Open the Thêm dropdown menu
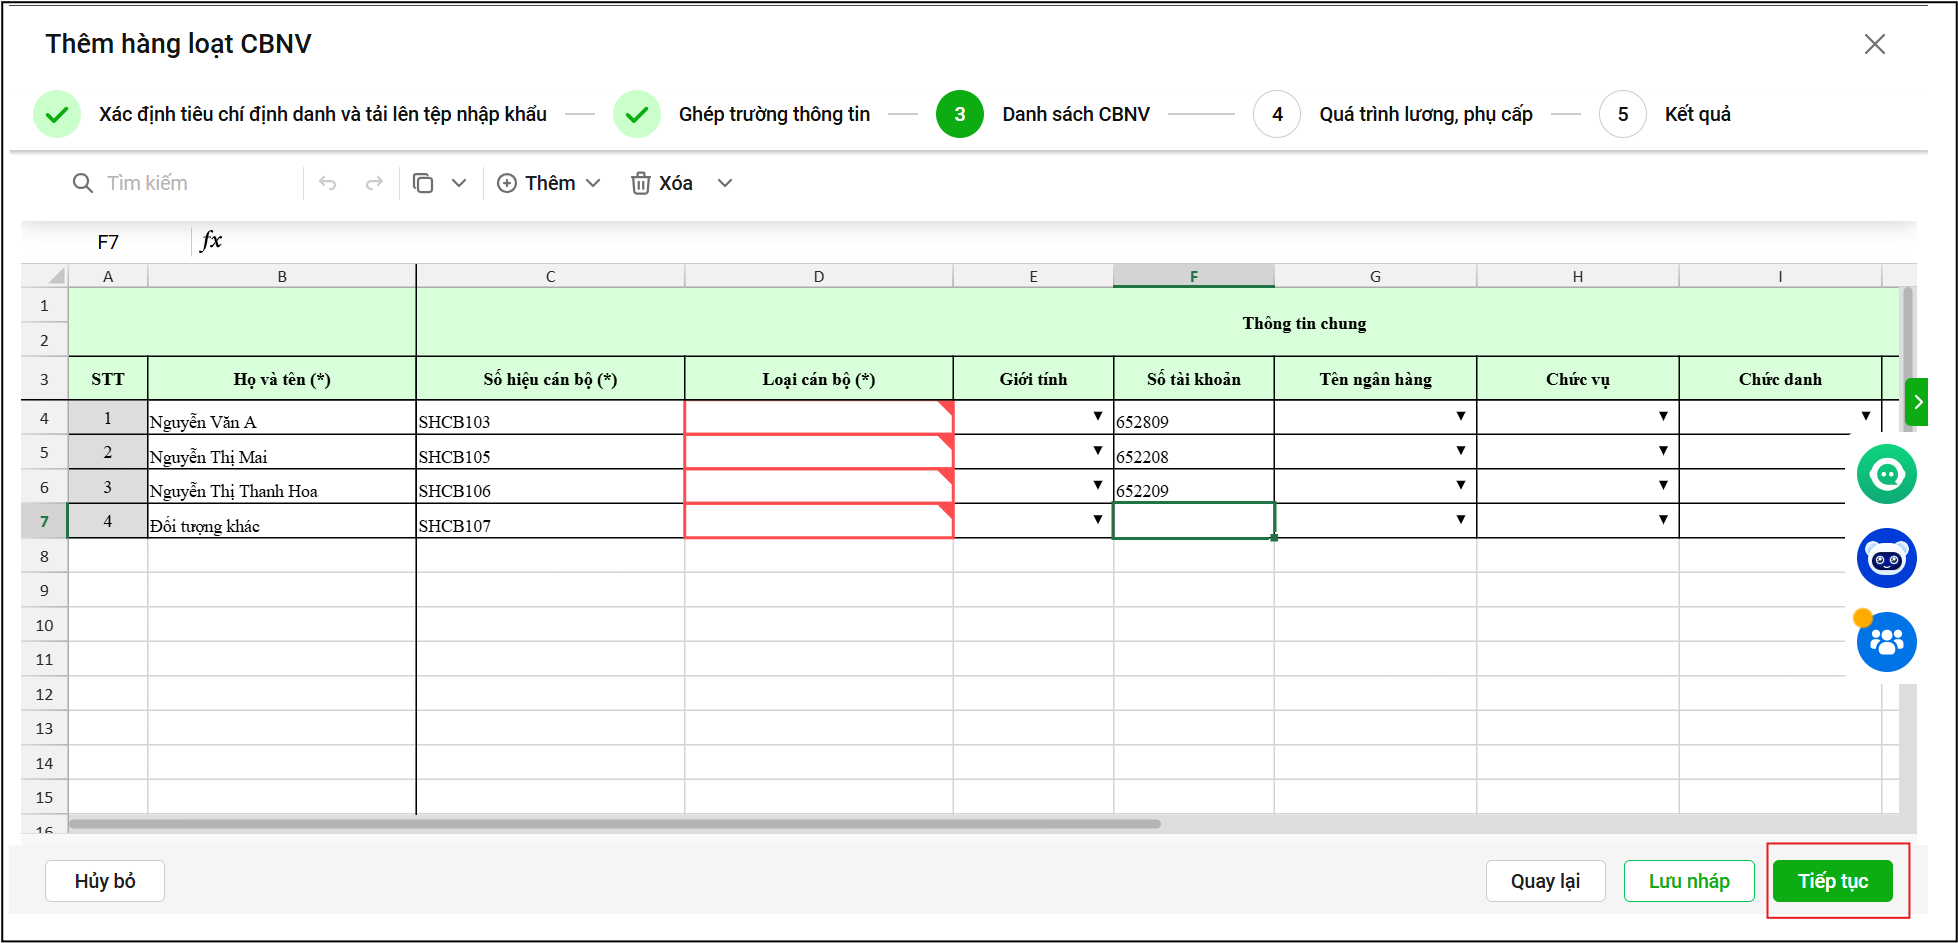The width and height of the screenshot is (1958, 943). (x=549, y=183)
